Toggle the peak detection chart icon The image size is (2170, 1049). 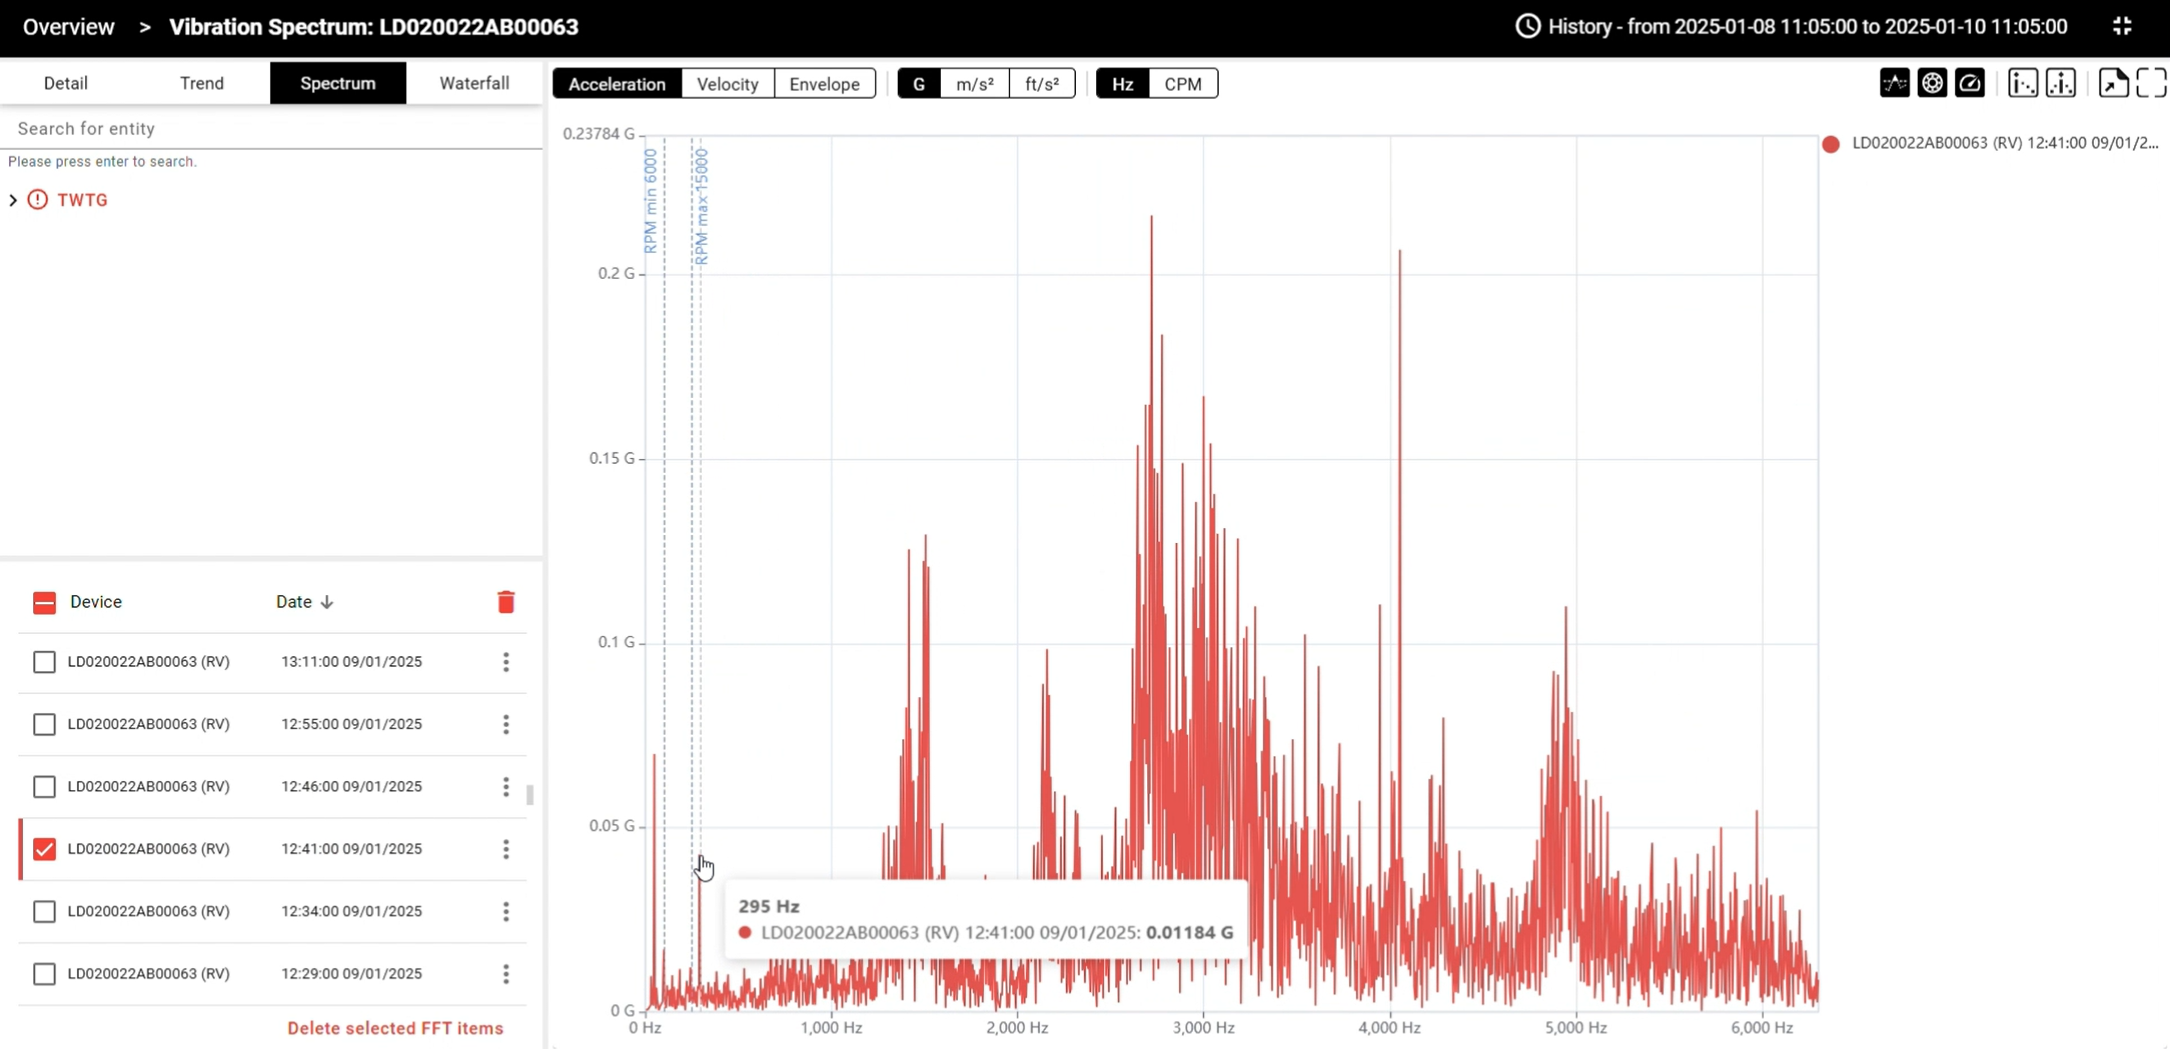coord(1894,83)
